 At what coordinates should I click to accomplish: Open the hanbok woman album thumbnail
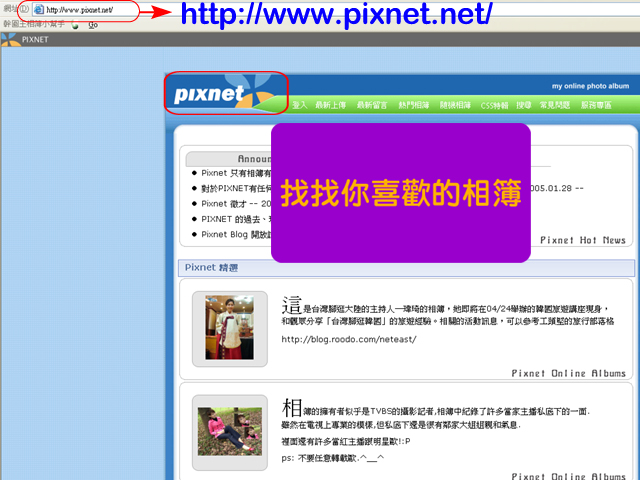229,328
